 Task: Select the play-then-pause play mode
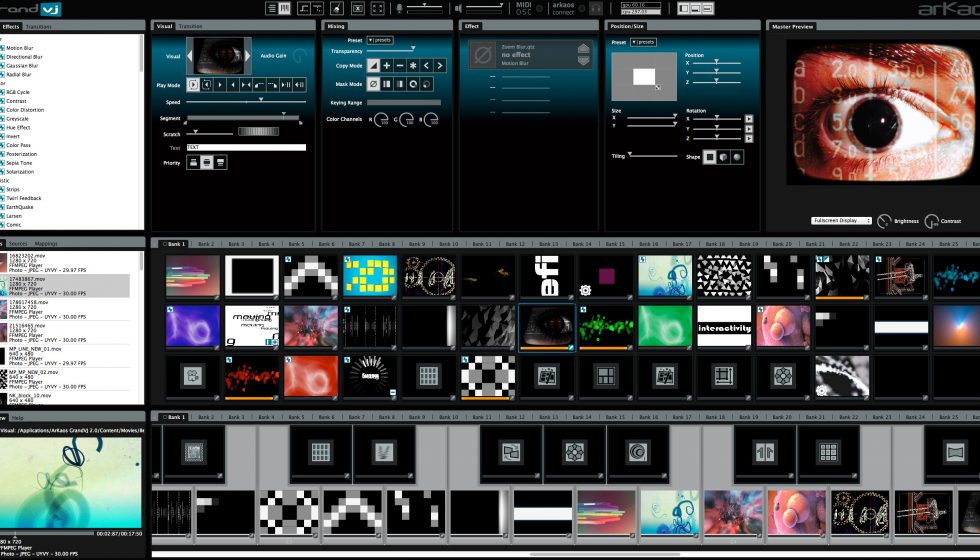coord(286,84)
